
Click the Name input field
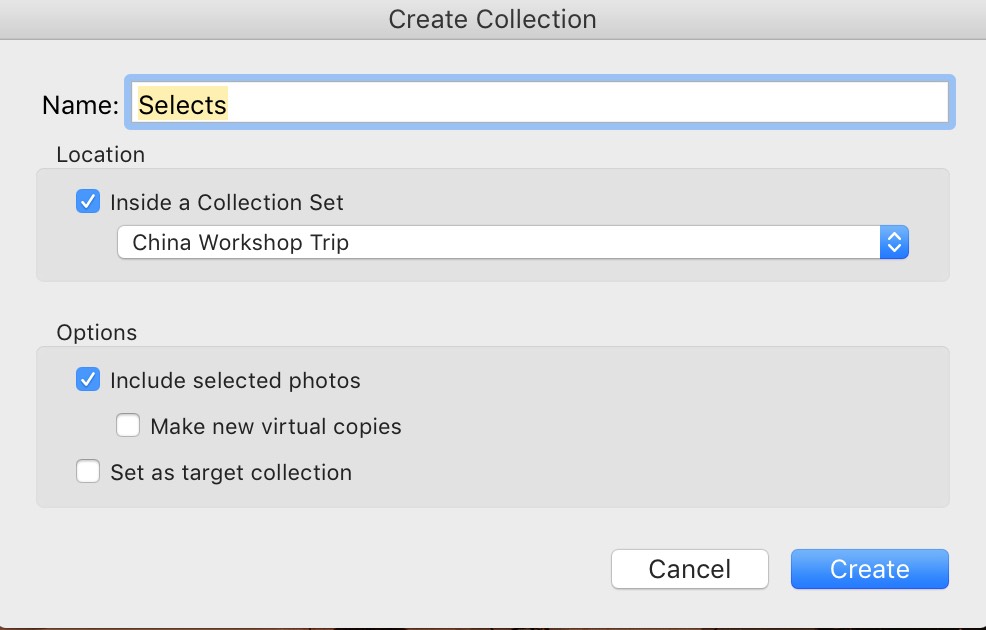point(540,102)
